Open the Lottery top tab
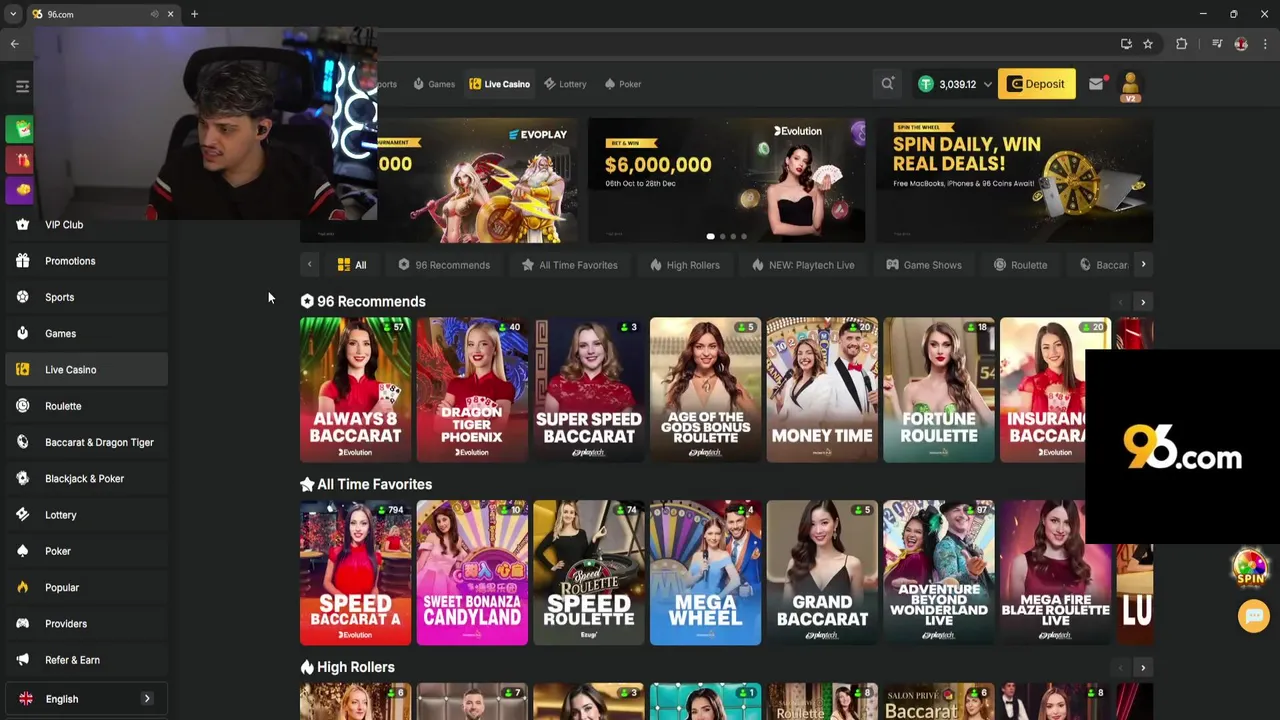This screenshot has width=1280, height=720. tap(565, 84)
